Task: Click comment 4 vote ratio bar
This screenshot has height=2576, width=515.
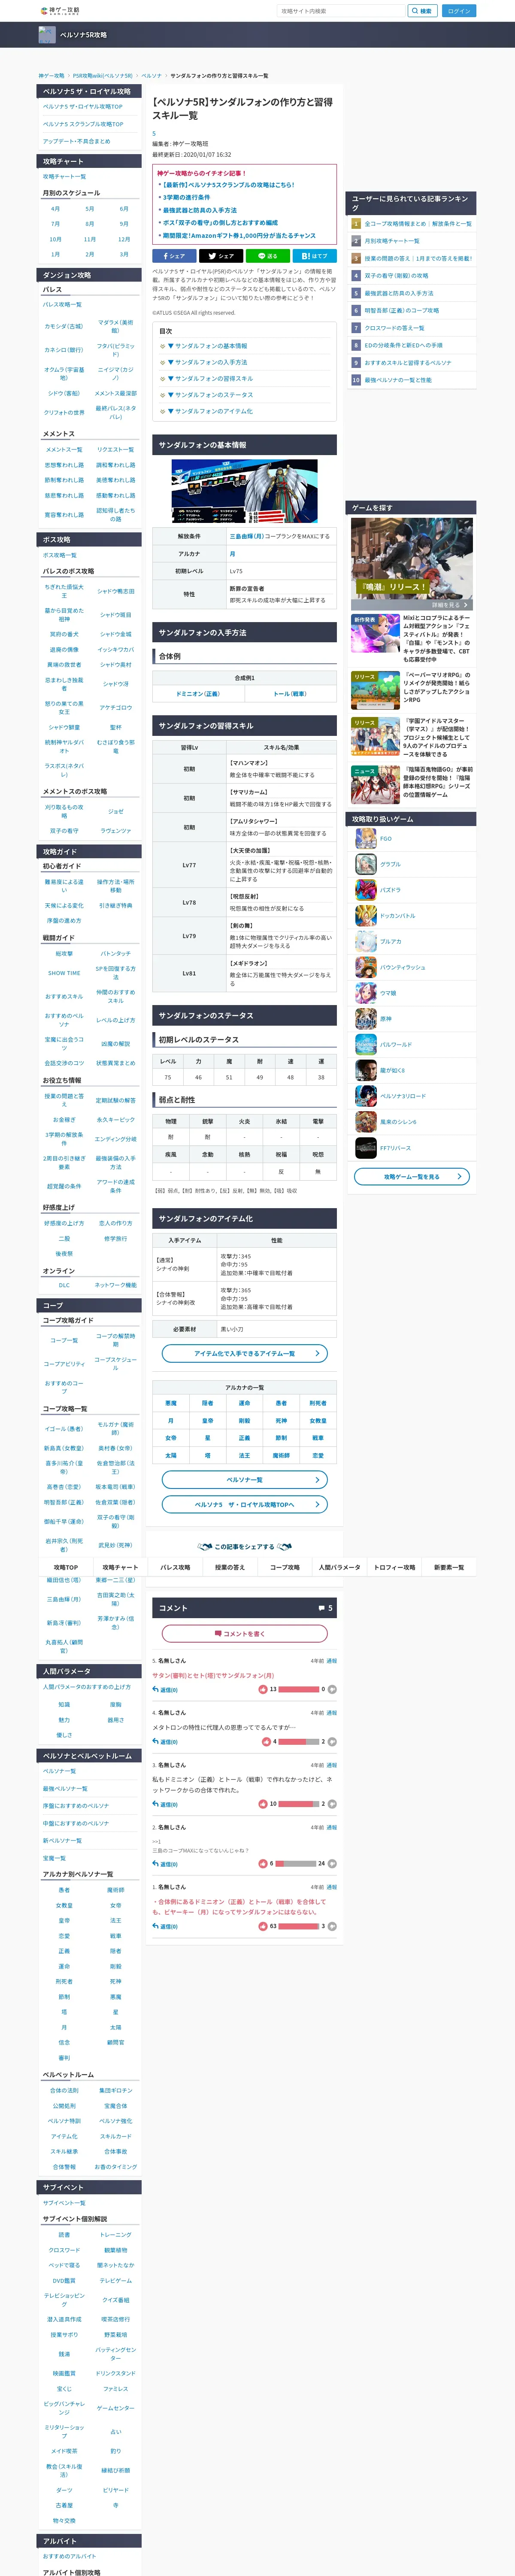Action: point(299,1742)
